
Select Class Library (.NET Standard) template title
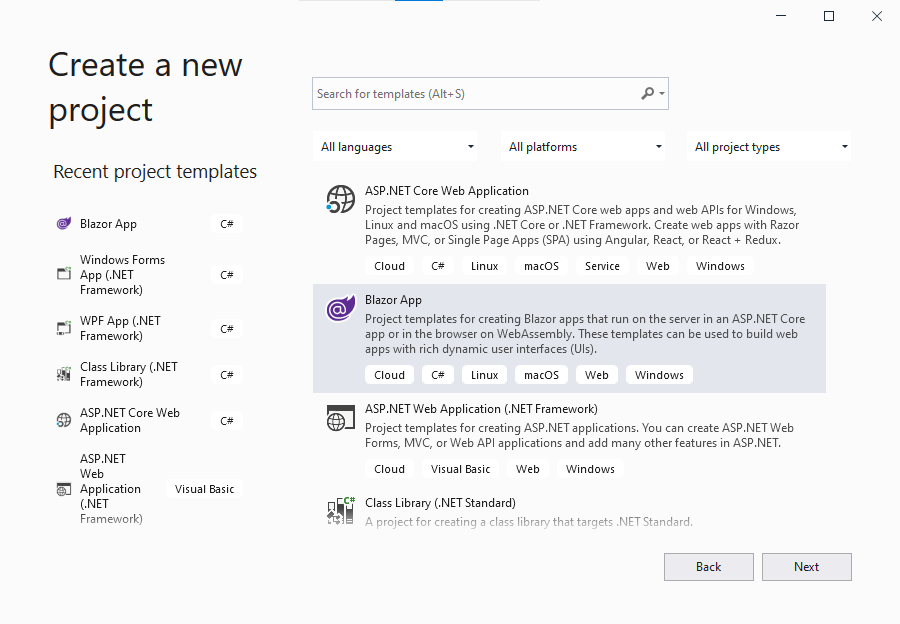[440, 503]
